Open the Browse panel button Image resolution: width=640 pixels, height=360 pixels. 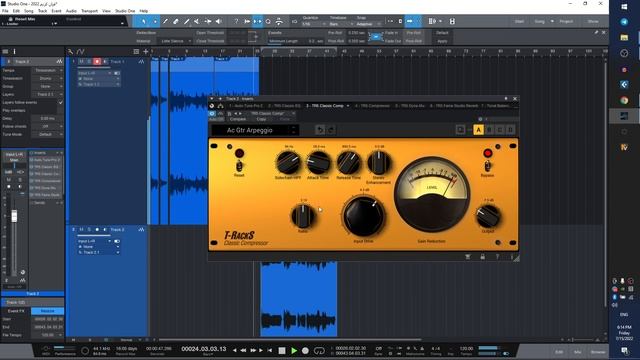click(598, 352)
